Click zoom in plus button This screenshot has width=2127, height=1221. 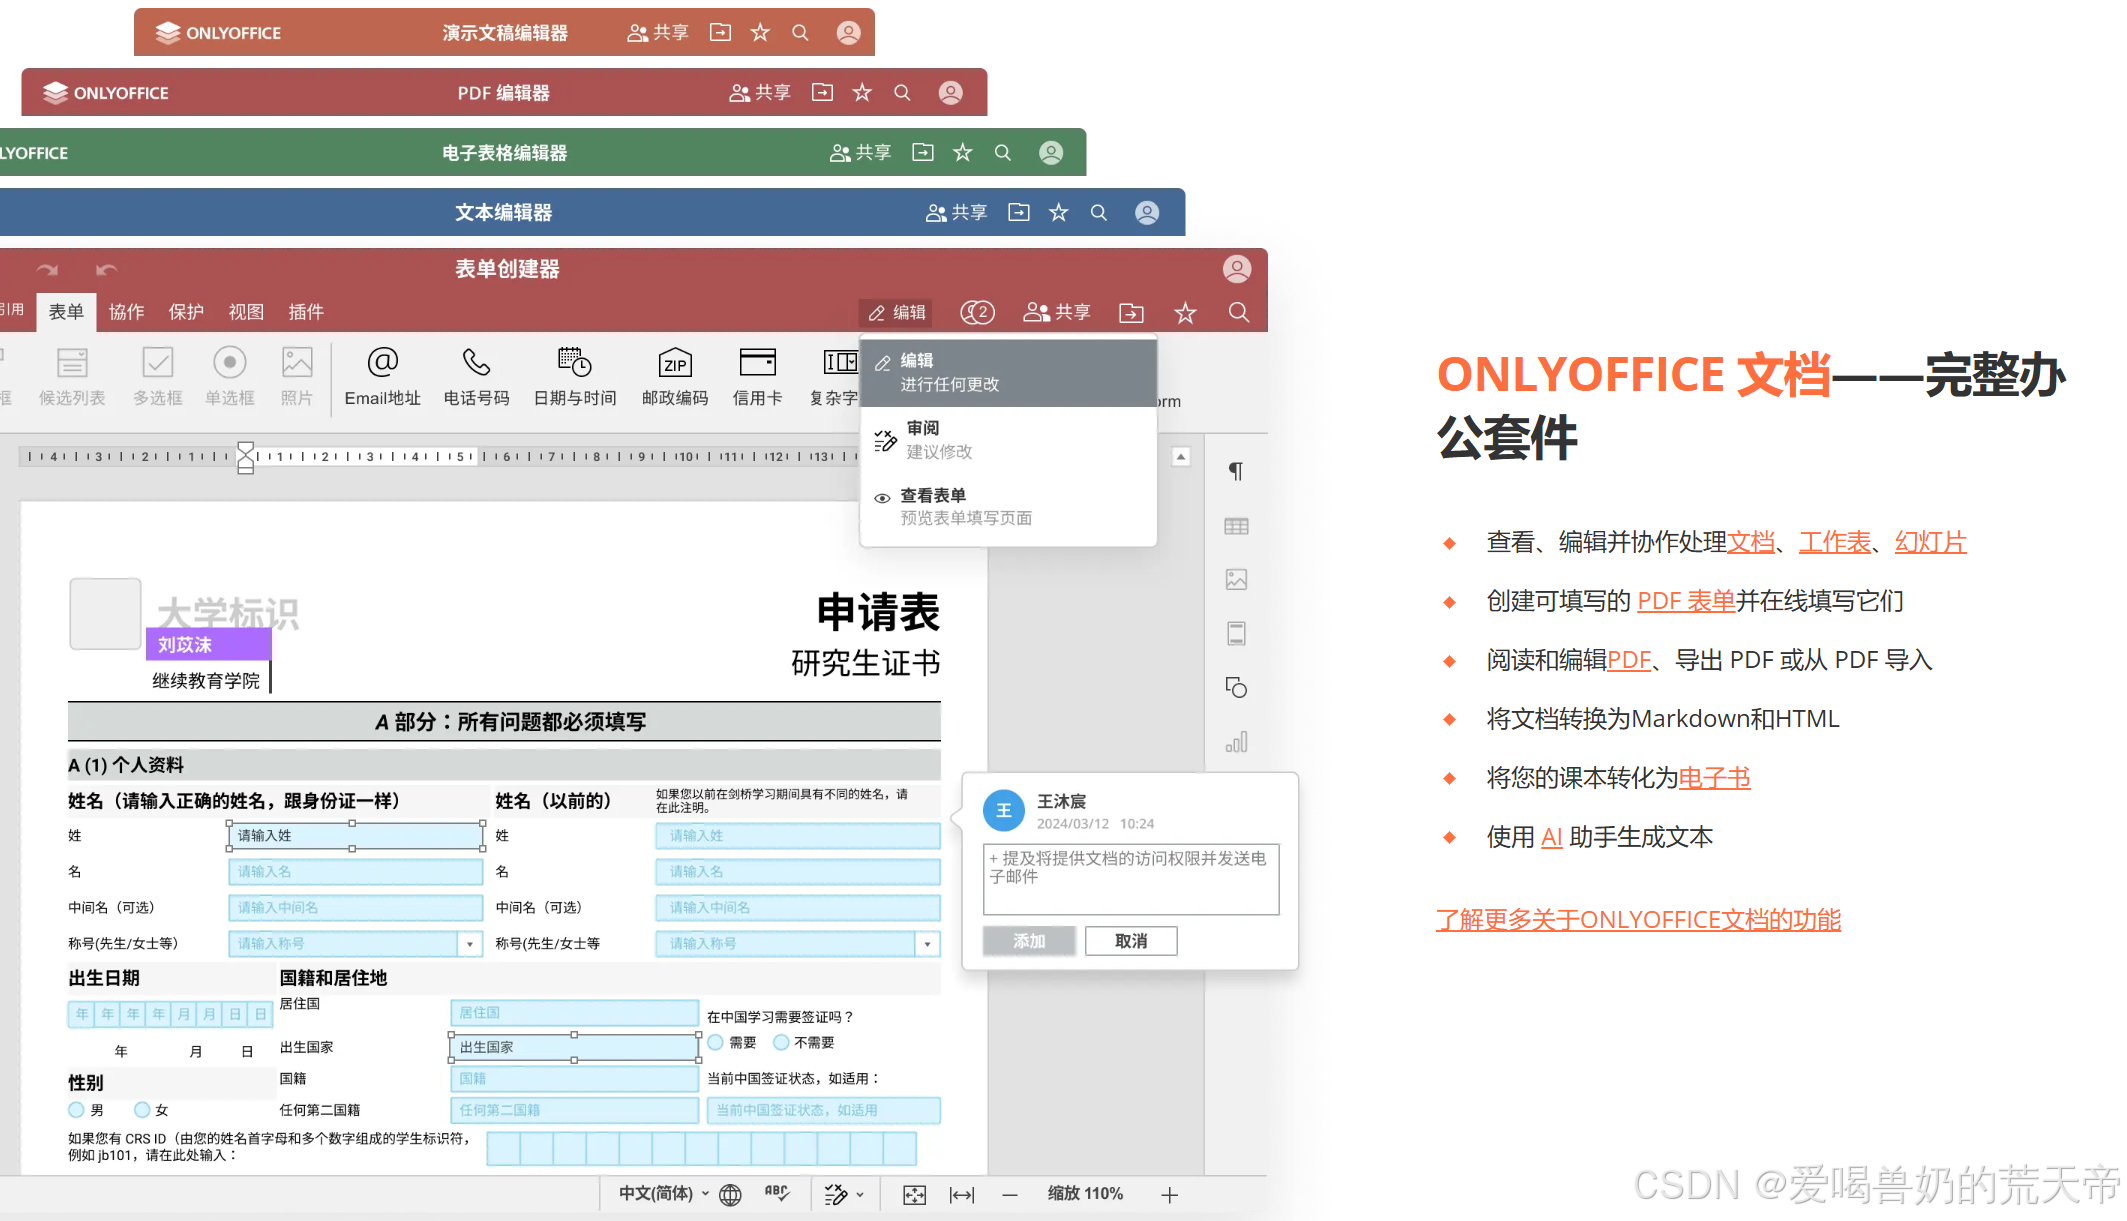click(1169, 1195)
